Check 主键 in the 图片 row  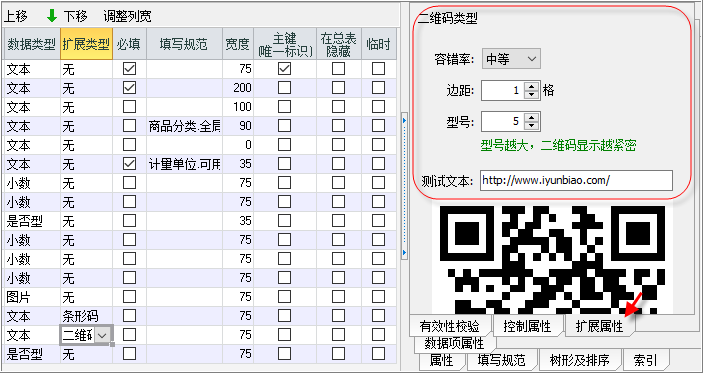(x=284, y=297)
